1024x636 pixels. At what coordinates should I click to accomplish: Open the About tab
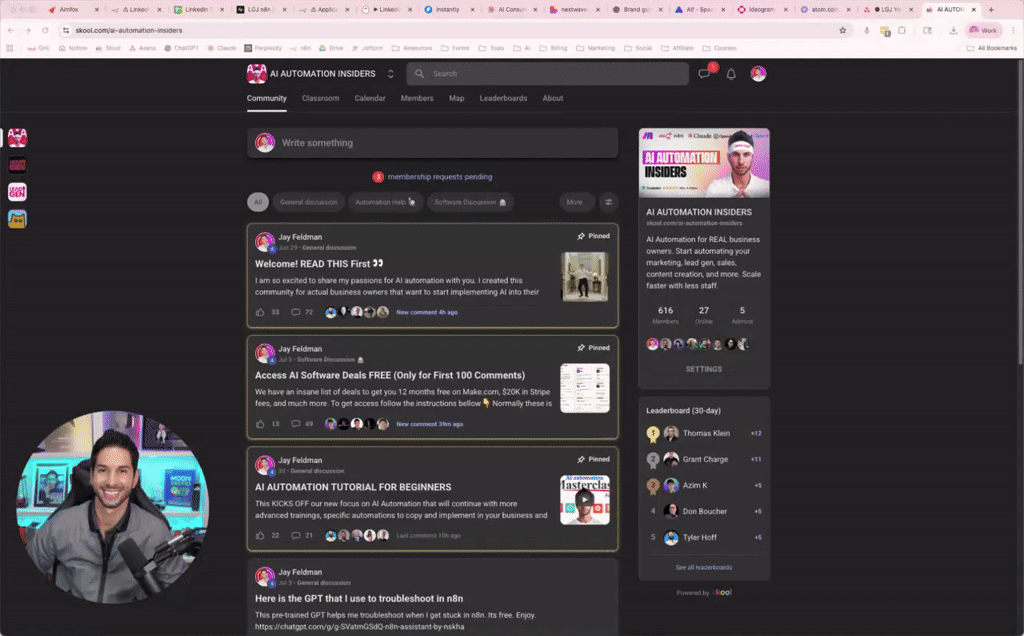click(553, 98)
